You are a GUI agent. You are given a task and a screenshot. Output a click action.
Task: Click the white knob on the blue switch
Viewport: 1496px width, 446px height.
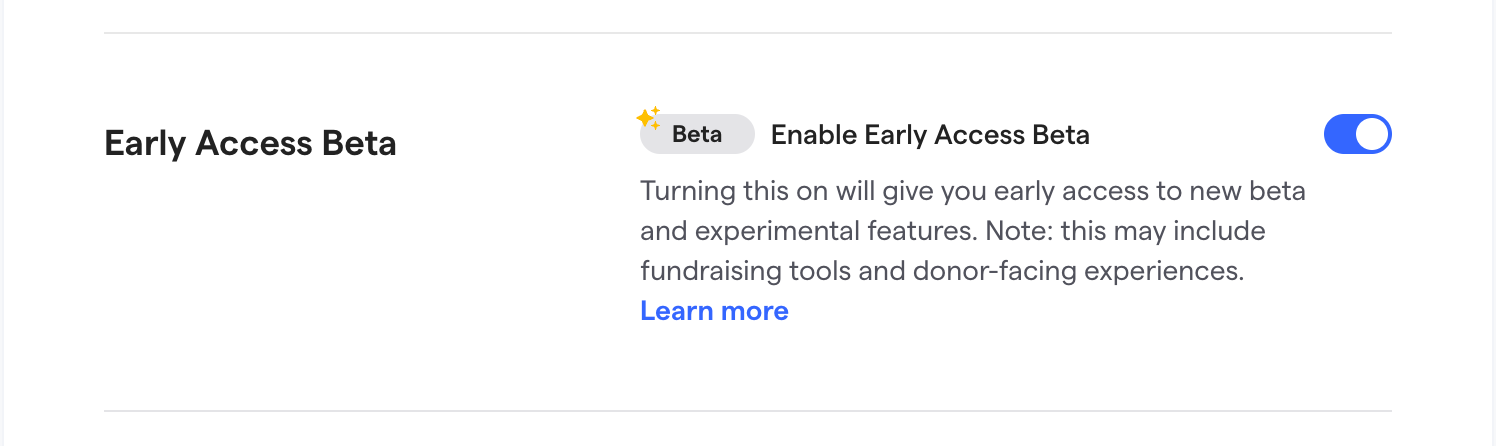(1372, 134)
